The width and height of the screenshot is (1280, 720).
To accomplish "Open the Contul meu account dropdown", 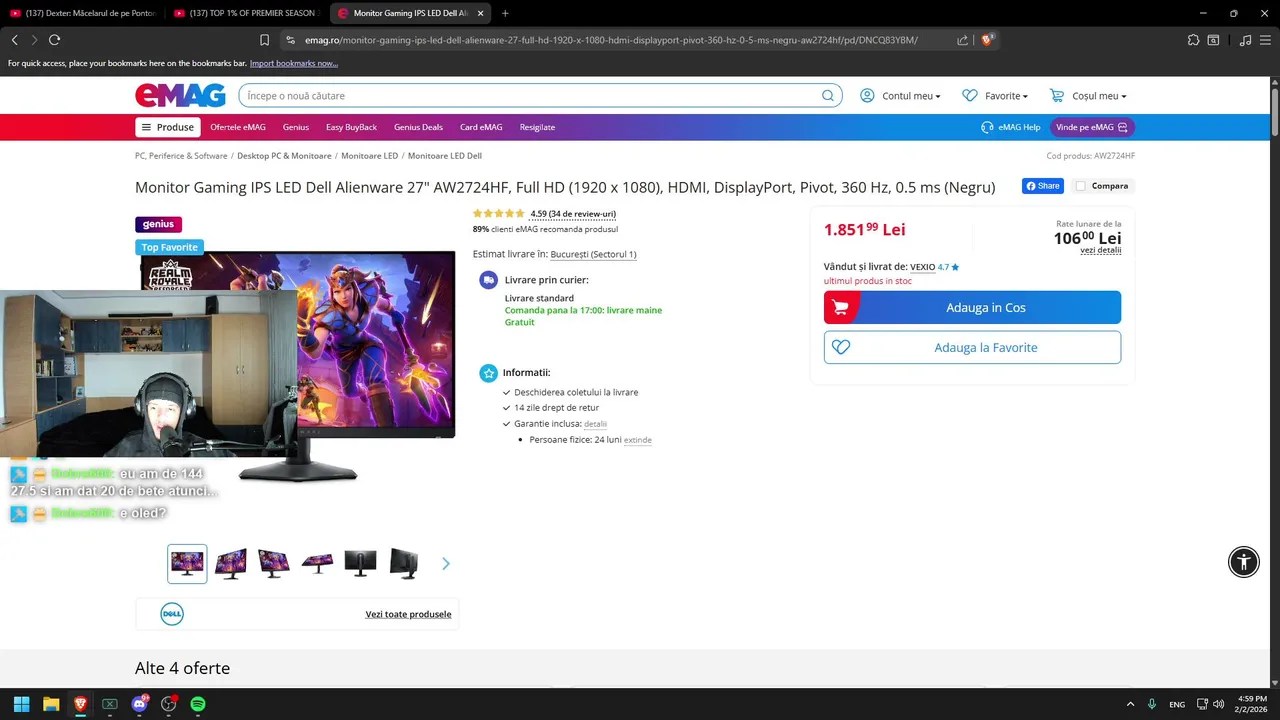I will pos(900,96).
